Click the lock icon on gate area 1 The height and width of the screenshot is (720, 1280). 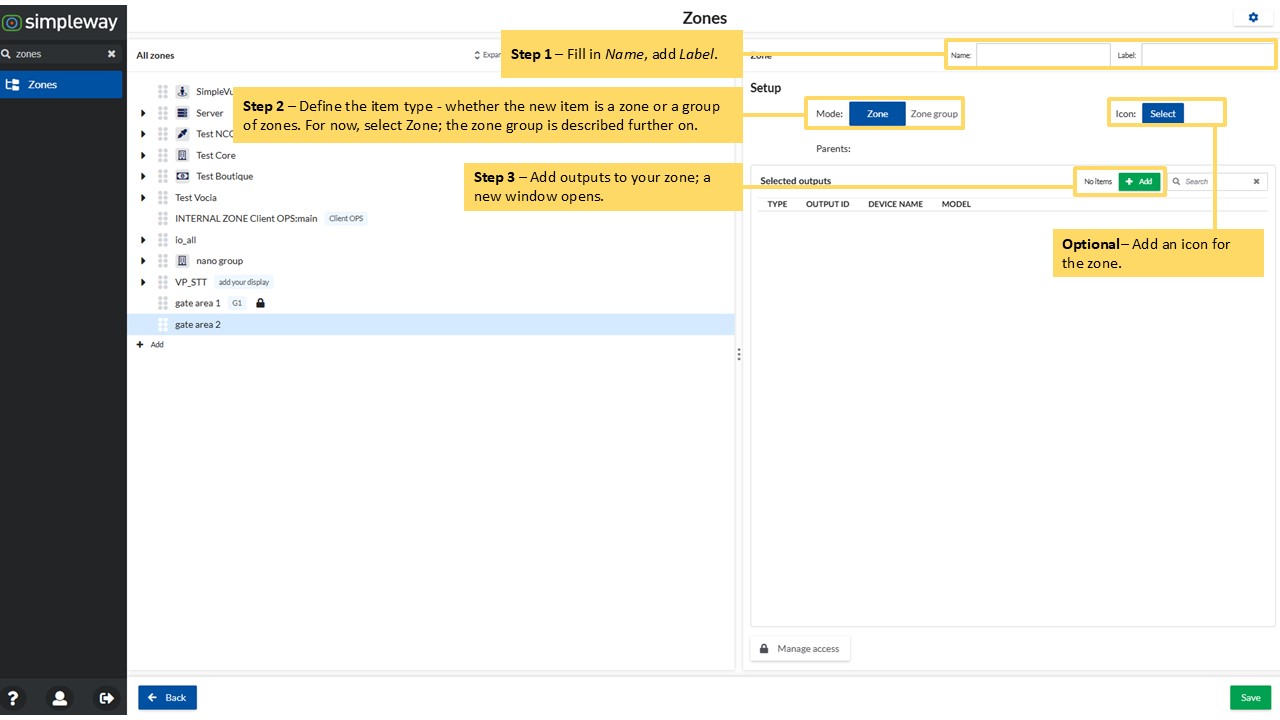(260, 303)
